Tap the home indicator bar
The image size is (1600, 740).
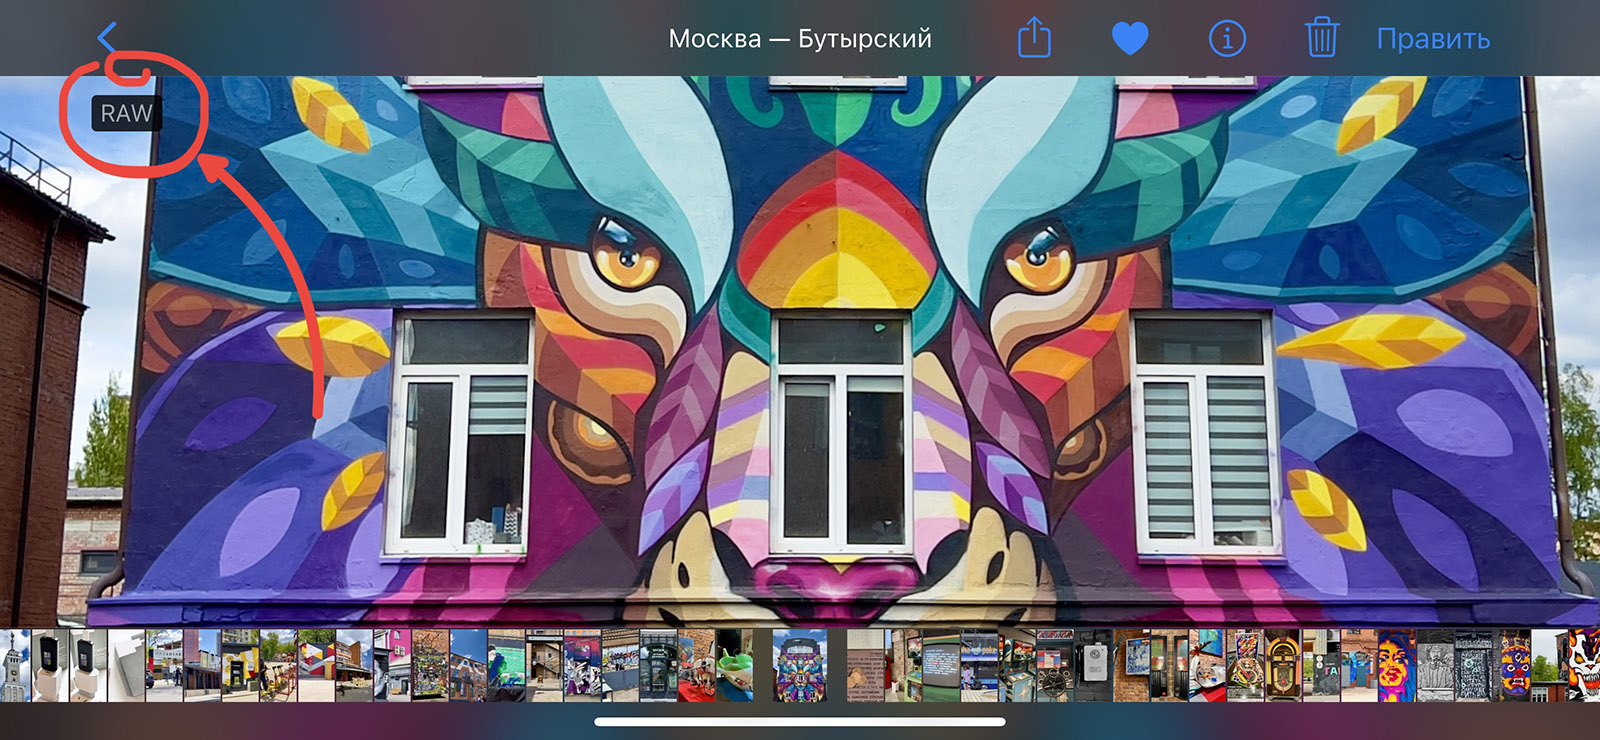click(x=800, y=721)
